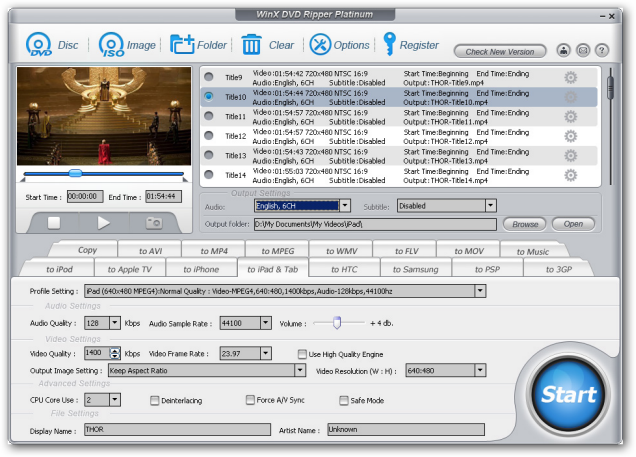Open Video Frame Rate dropdown
This screenshot has height=457, width=636.
coord(266,353)
